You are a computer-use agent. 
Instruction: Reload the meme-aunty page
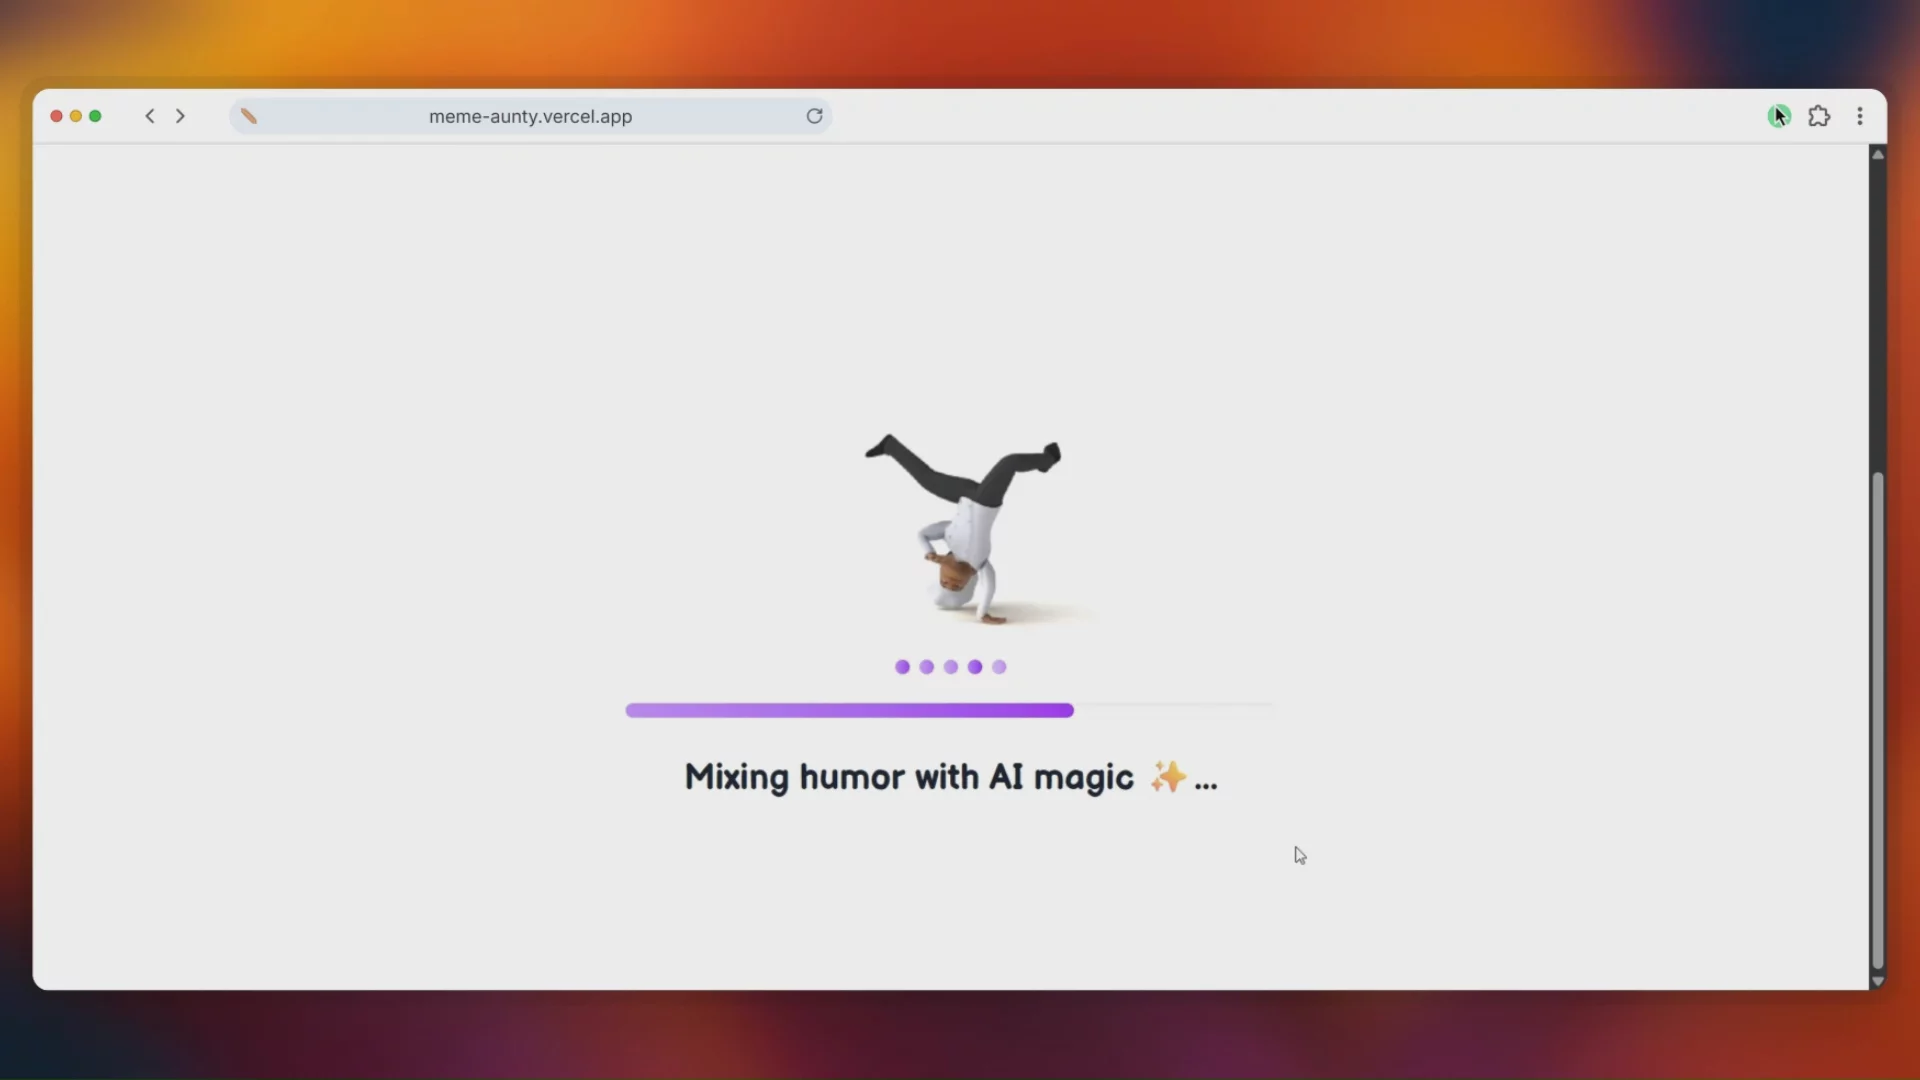pyautogui.click(x=814, y=116)
